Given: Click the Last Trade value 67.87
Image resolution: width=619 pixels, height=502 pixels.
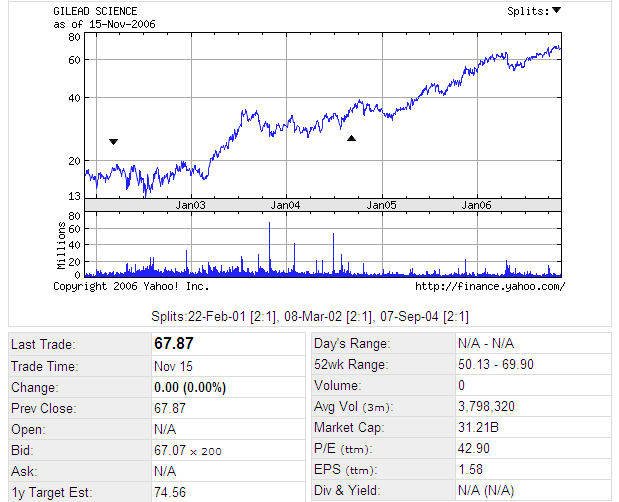Looking at the screenshot, I should [174, 343].
